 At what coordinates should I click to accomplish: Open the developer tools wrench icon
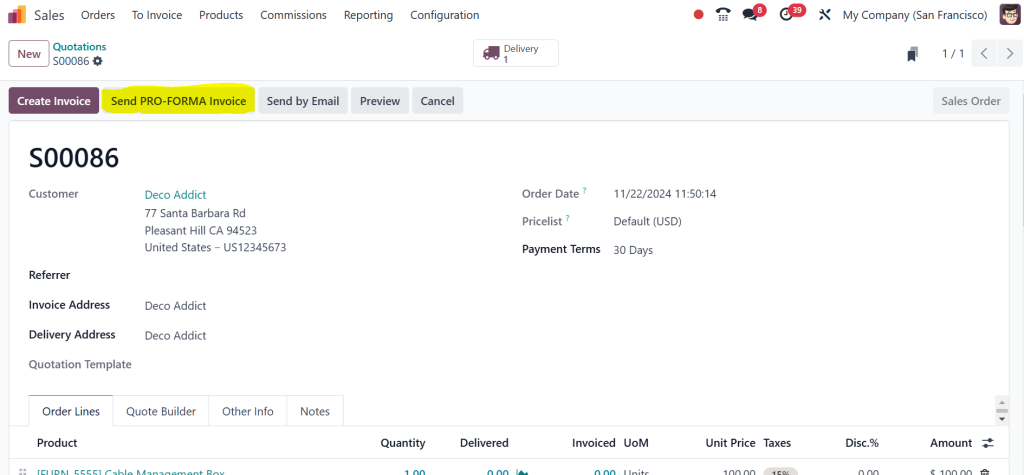[x=824, y=14]
